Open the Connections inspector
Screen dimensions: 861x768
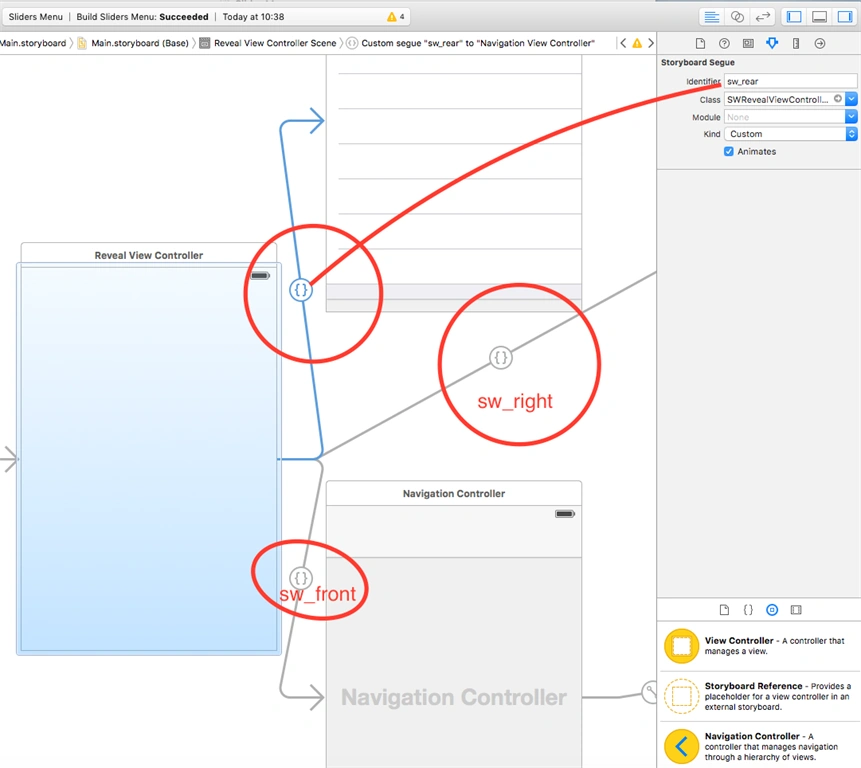click(820, 43)
